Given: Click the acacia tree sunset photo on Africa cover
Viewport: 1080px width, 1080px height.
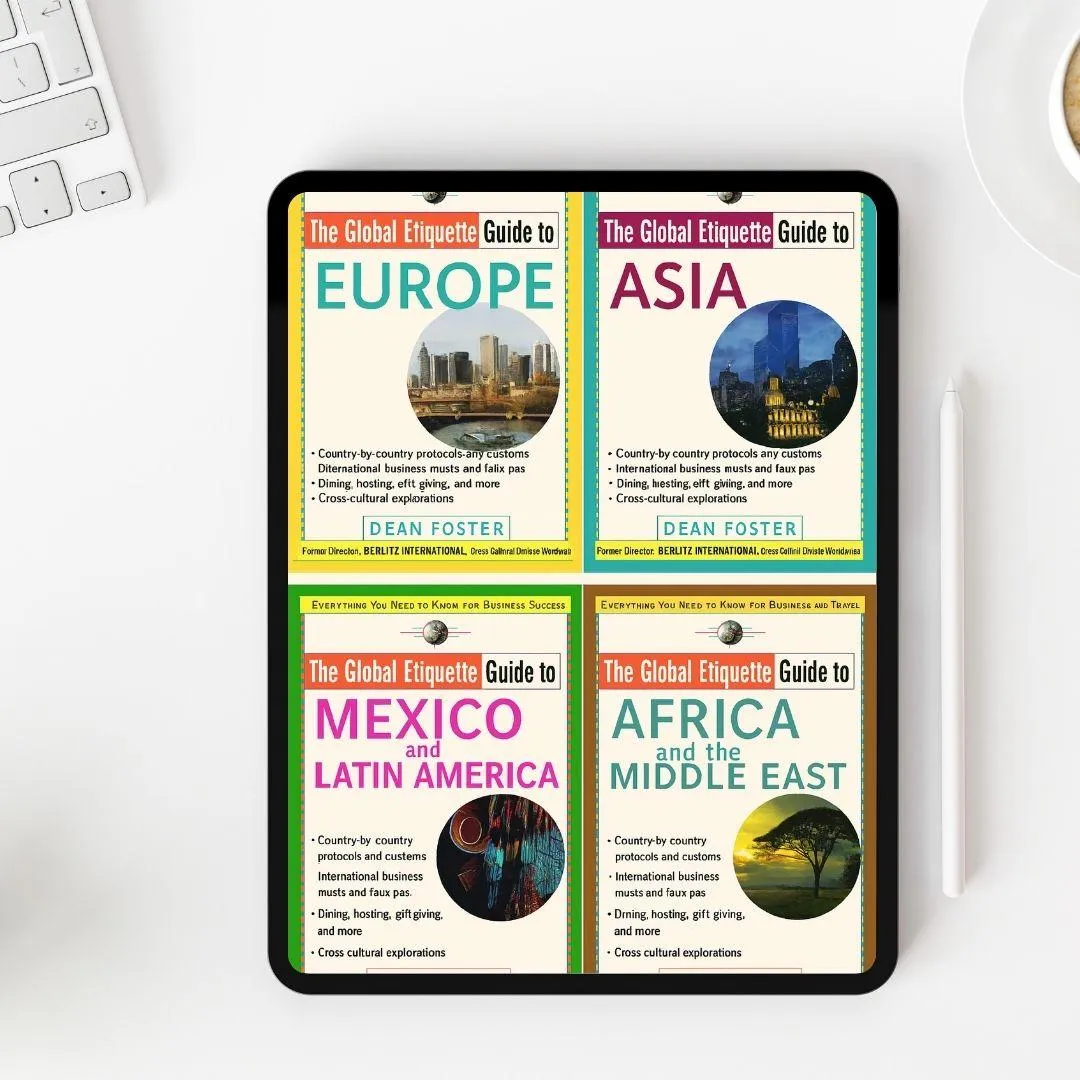Looking at the screenshot, I should click(796, 856).
